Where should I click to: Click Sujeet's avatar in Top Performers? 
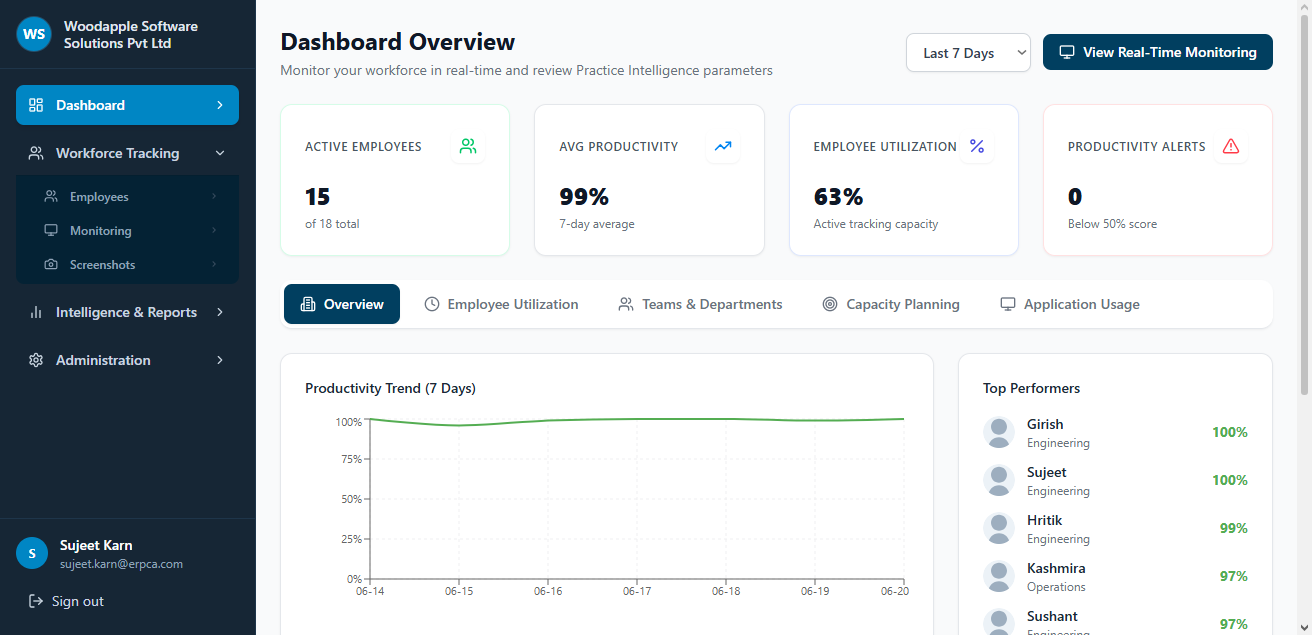point(999,480)
